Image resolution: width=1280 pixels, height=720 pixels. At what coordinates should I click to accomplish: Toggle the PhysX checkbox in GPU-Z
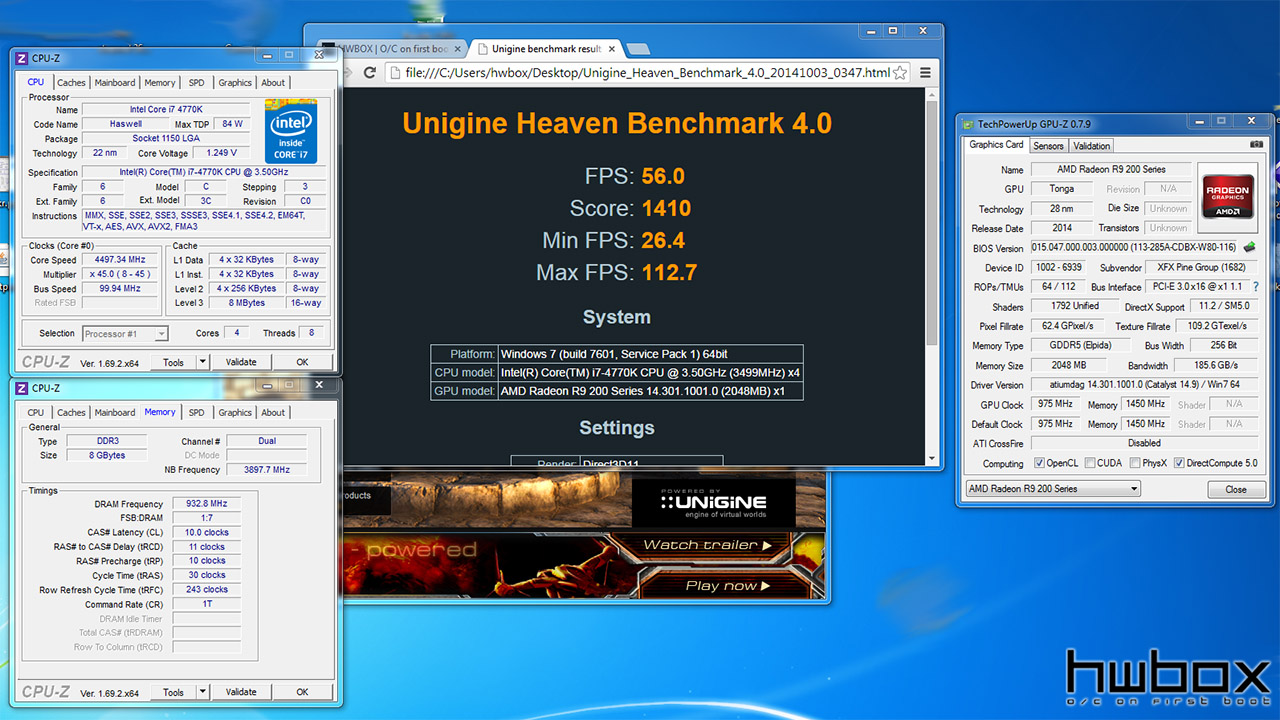[x=1134, y=463]
